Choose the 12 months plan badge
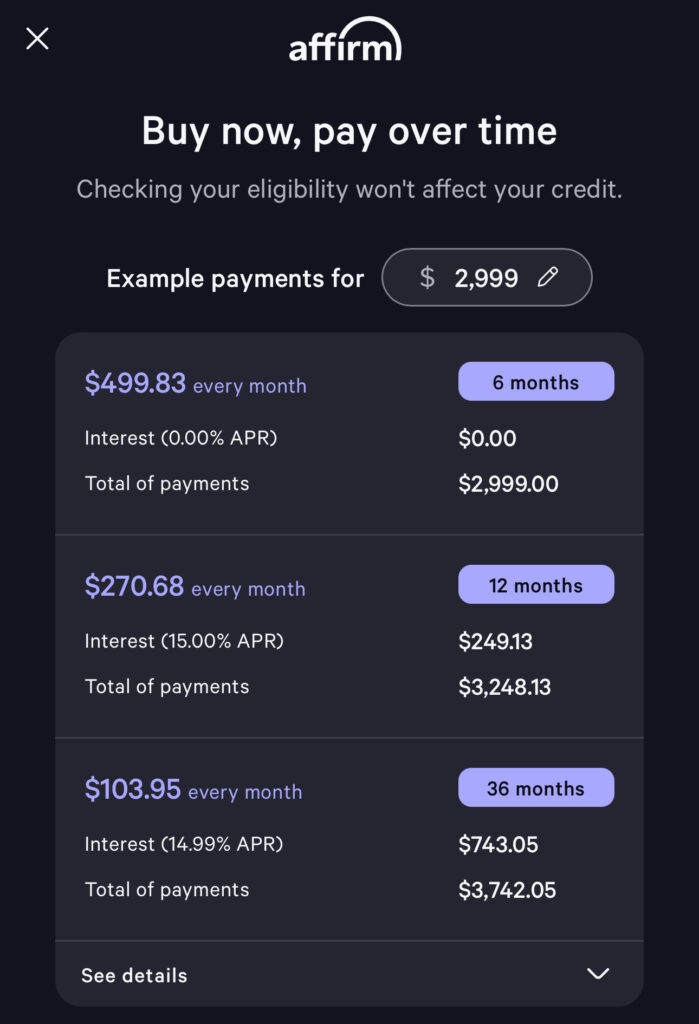699x1024 pixels. coord(536,585)
